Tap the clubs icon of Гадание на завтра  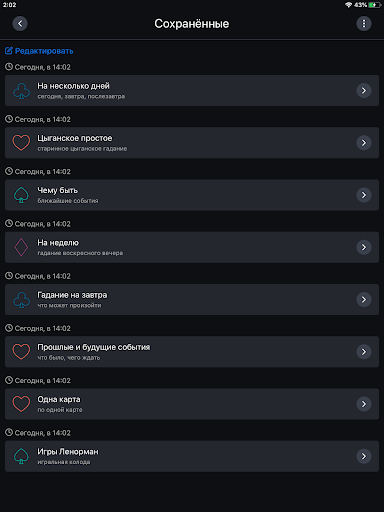pyautogui.click(x=21, y=300)
